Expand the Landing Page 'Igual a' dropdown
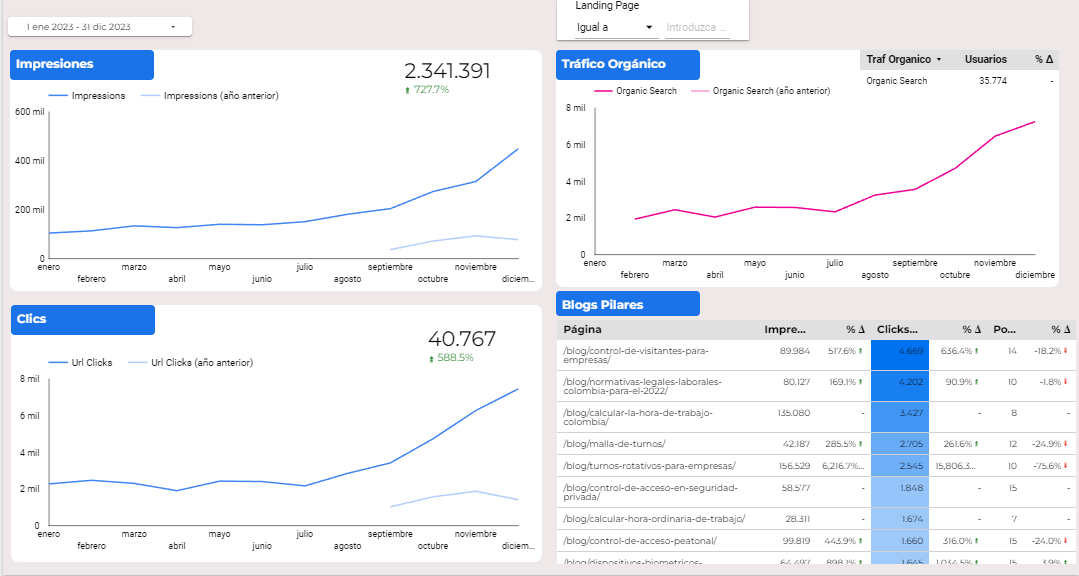This screenshot has width=1079, height=576. click(615, 28)
